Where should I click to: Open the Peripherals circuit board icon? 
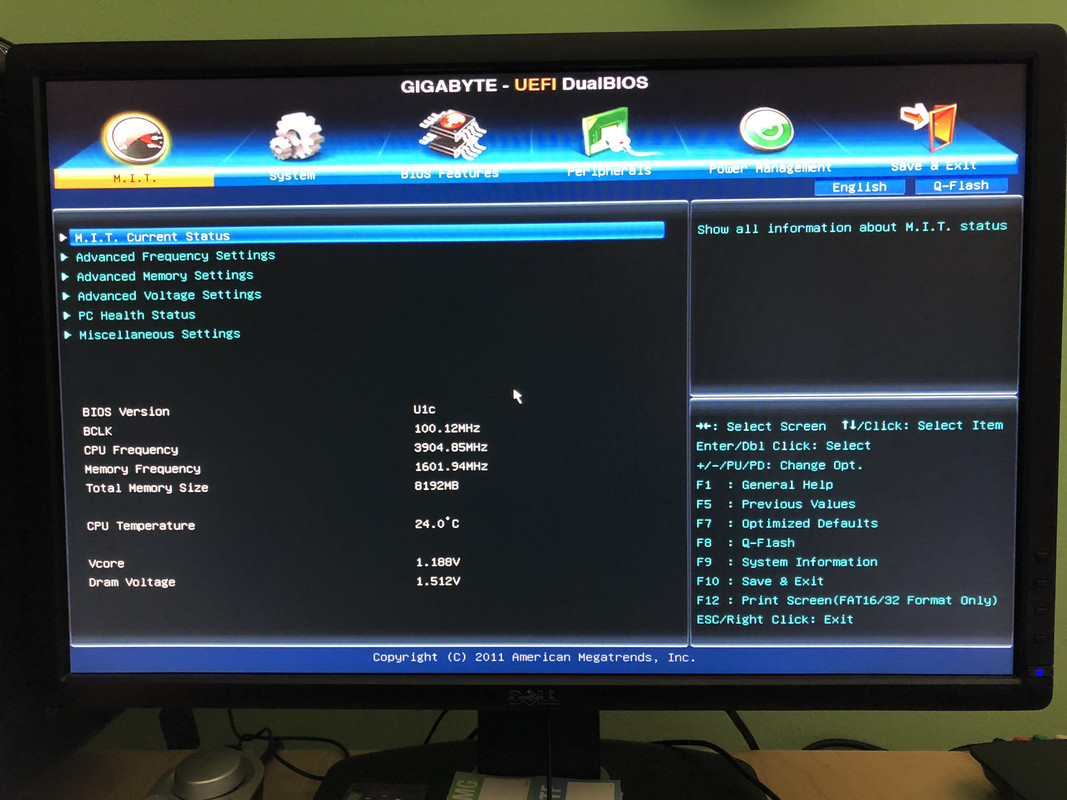pos(608,133)
